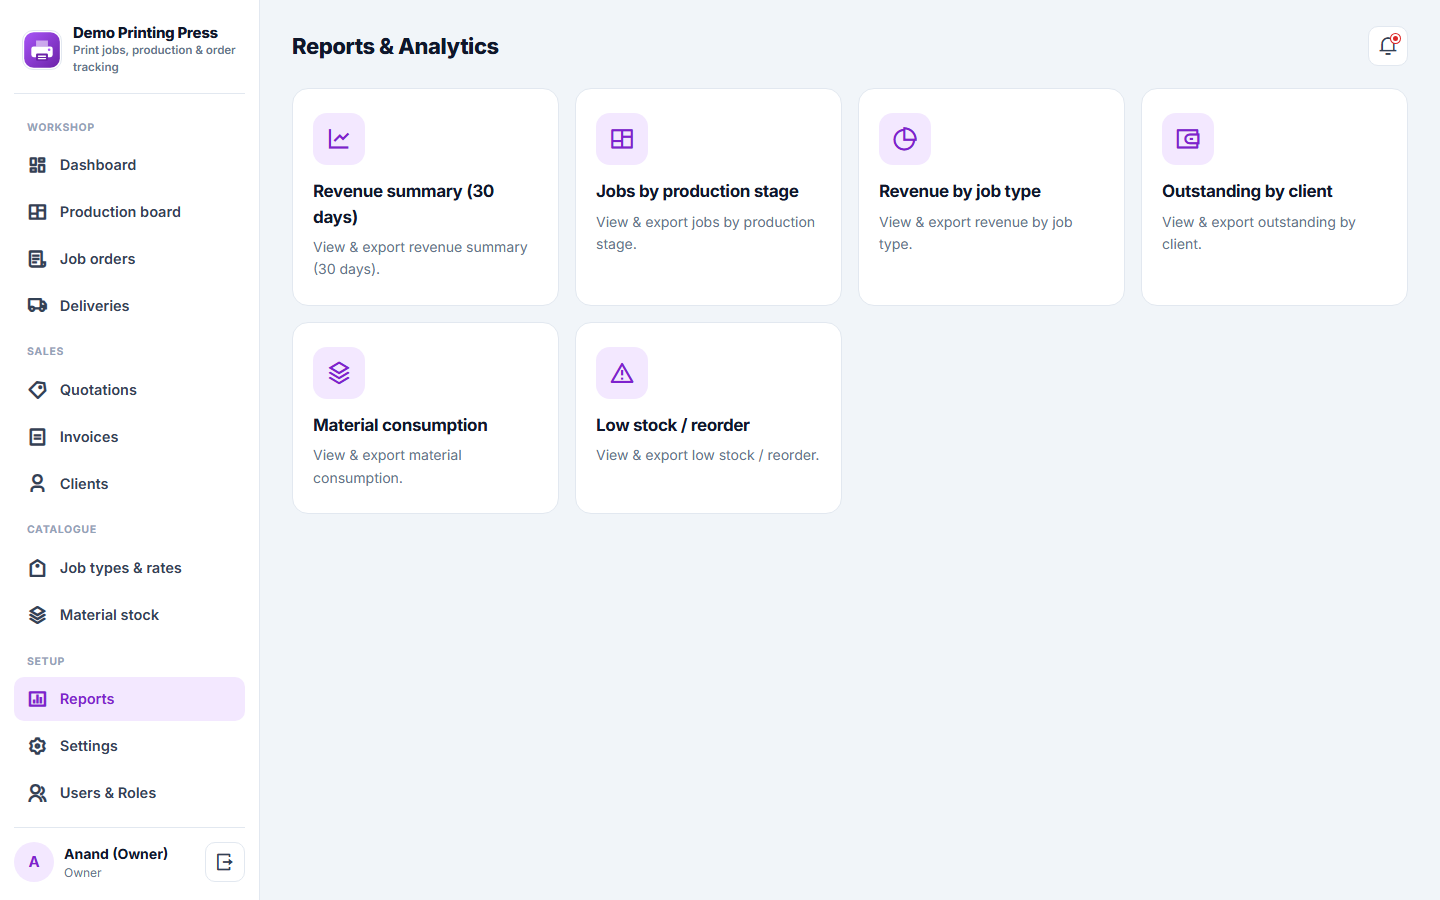Click the Users & Roles people icon
The width and height of the screenshot is (1440, 900).
[37, 793]
